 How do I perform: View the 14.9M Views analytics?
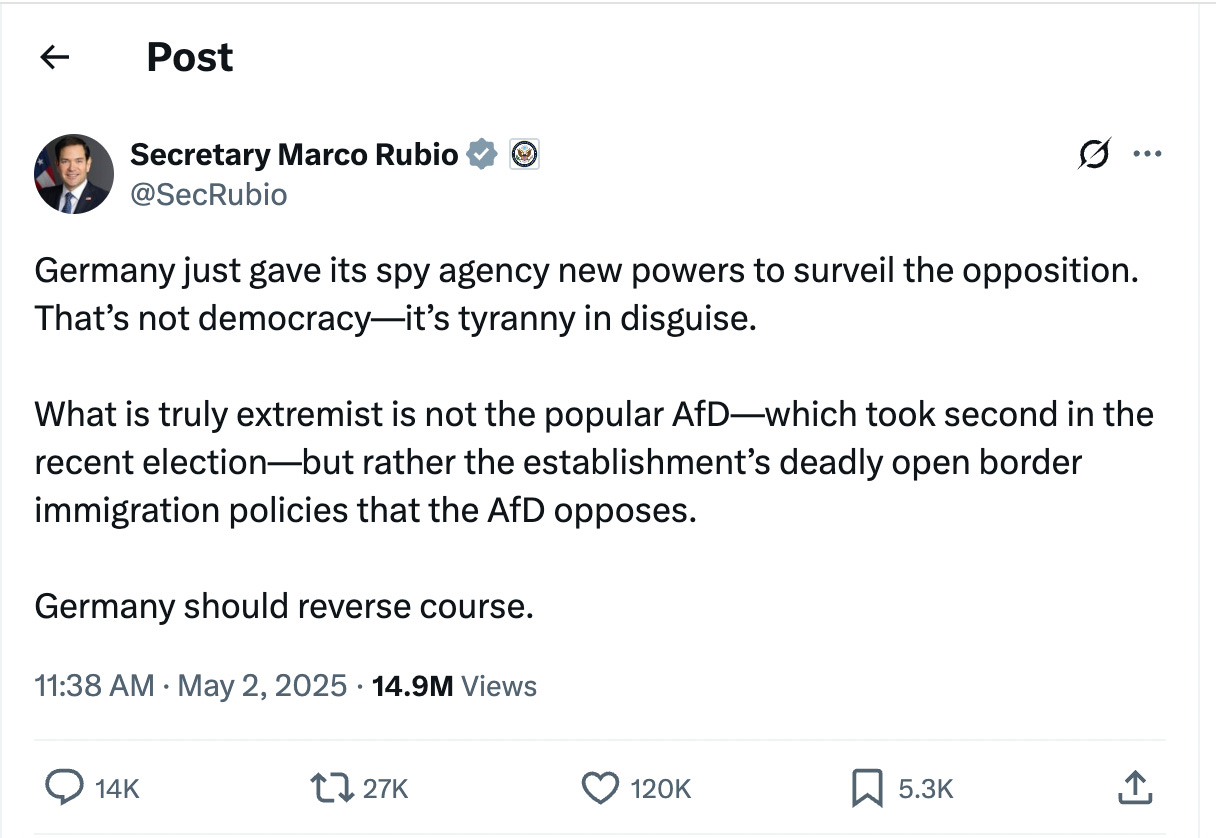[454, 686]
